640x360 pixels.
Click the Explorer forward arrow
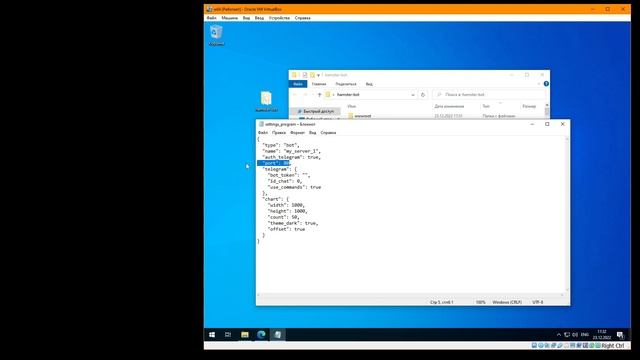pyautogui.click(x=305, y=95)
